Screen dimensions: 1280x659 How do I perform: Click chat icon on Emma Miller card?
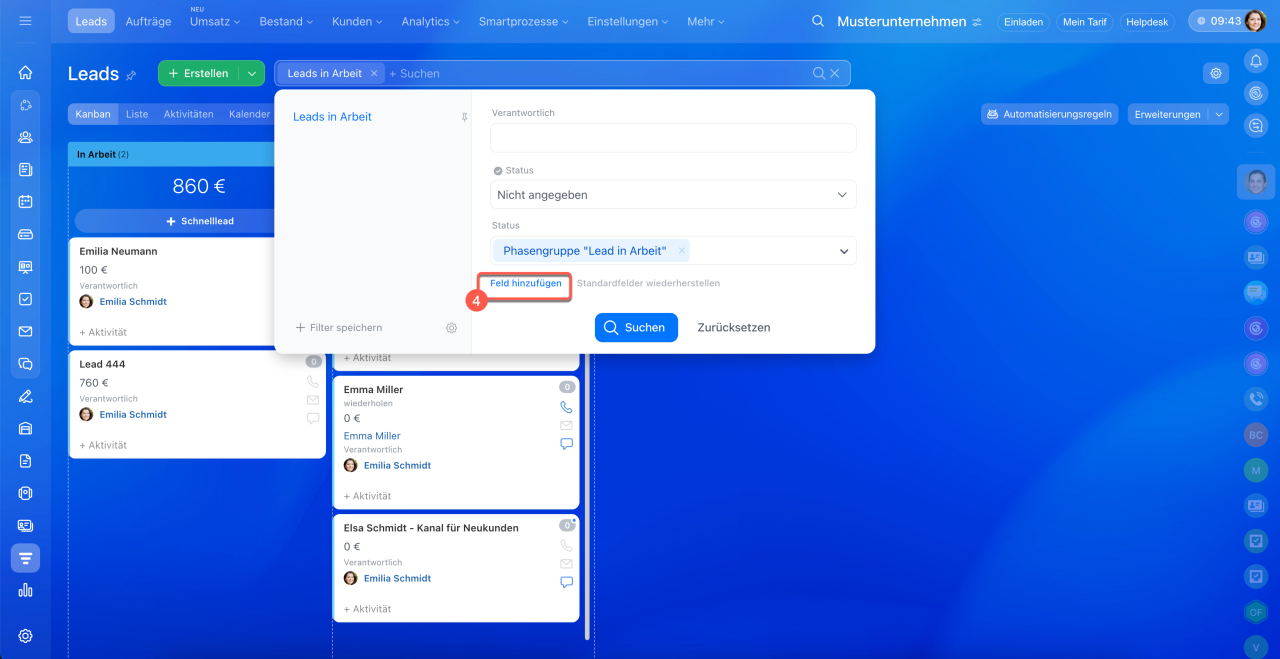(x=566, y=443)
